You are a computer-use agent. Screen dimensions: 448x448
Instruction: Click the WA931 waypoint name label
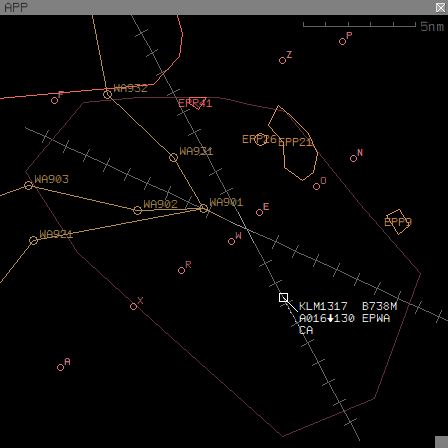click(x=196, y=151)
